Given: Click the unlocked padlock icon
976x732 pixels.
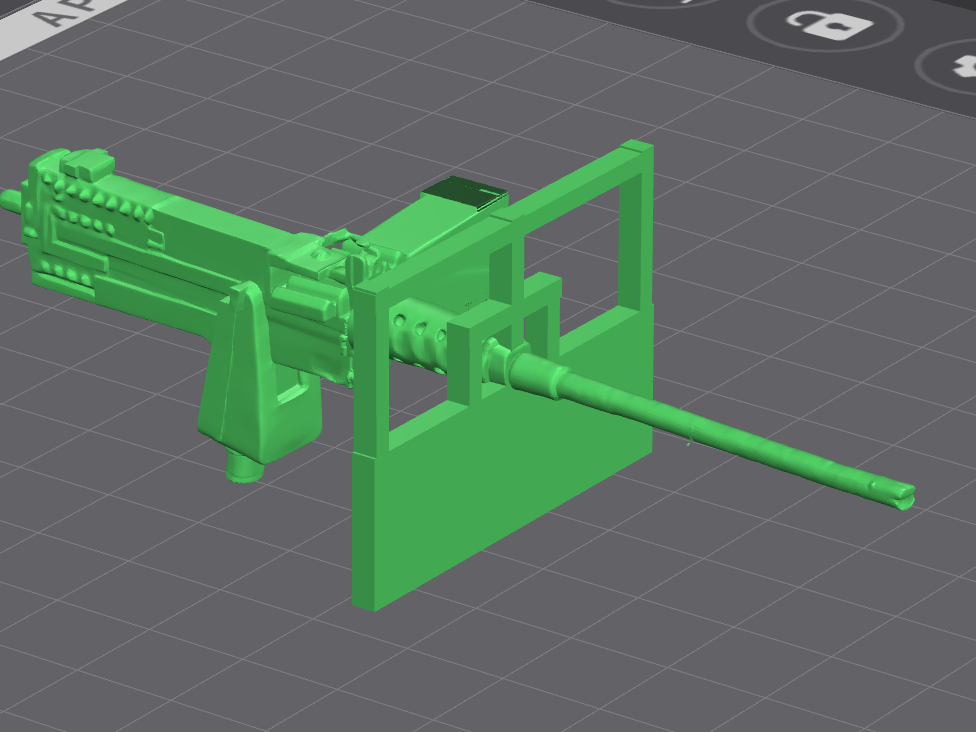Looking at the screenshot, I should (830, 24).
